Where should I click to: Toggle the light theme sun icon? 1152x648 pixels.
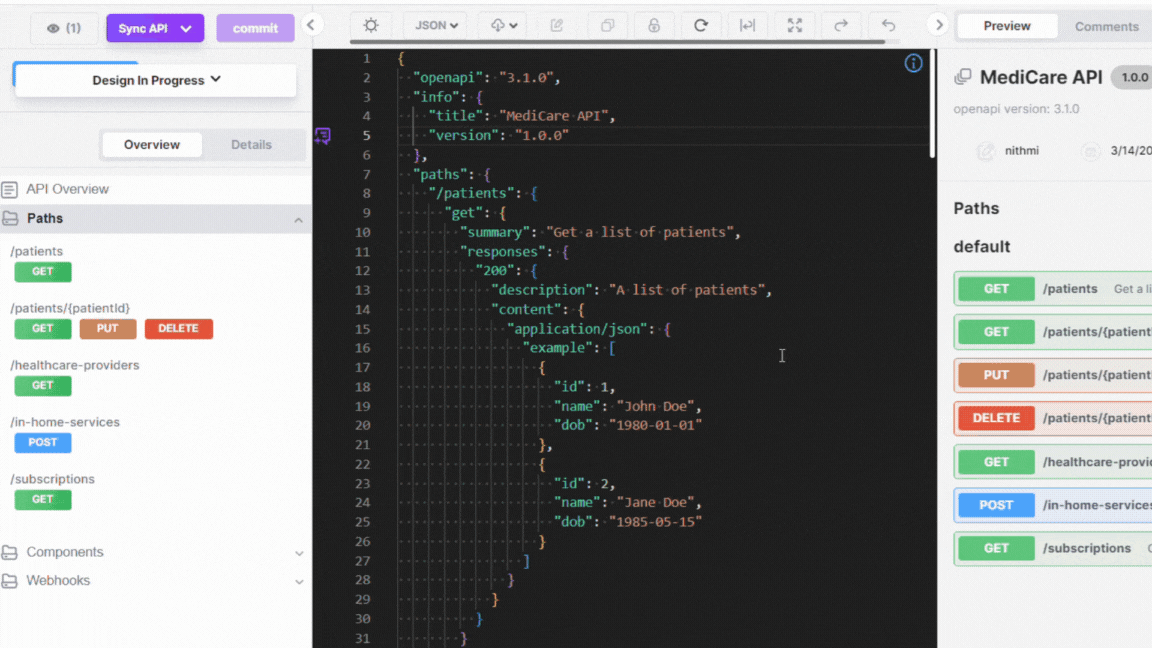[x=371, y=26]
